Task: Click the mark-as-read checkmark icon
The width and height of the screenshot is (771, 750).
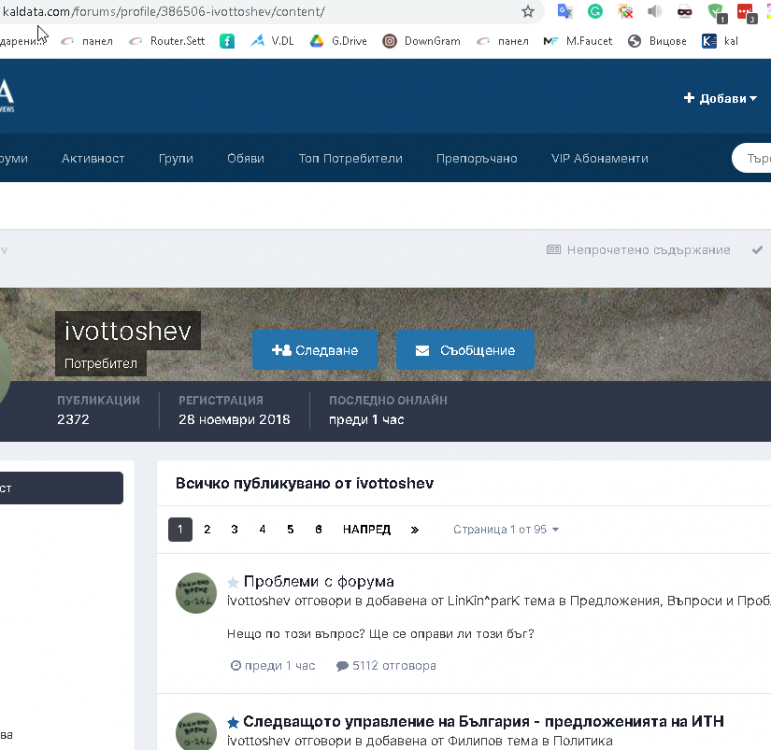Action: coord(757,250)
